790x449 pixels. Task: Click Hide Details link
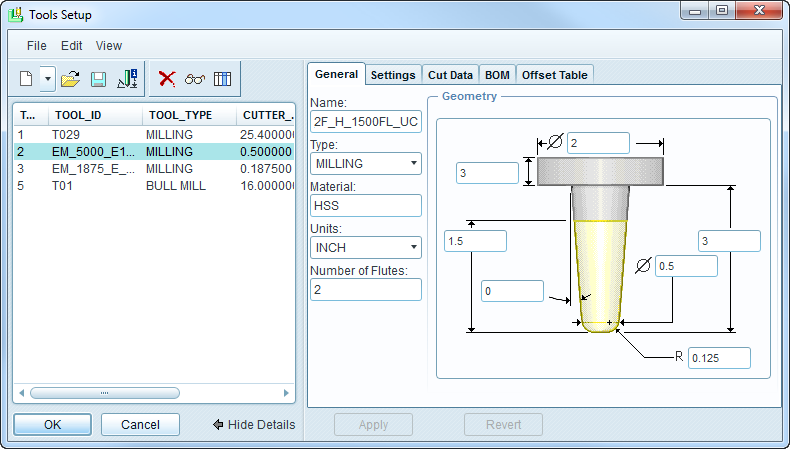click(254, 425)
